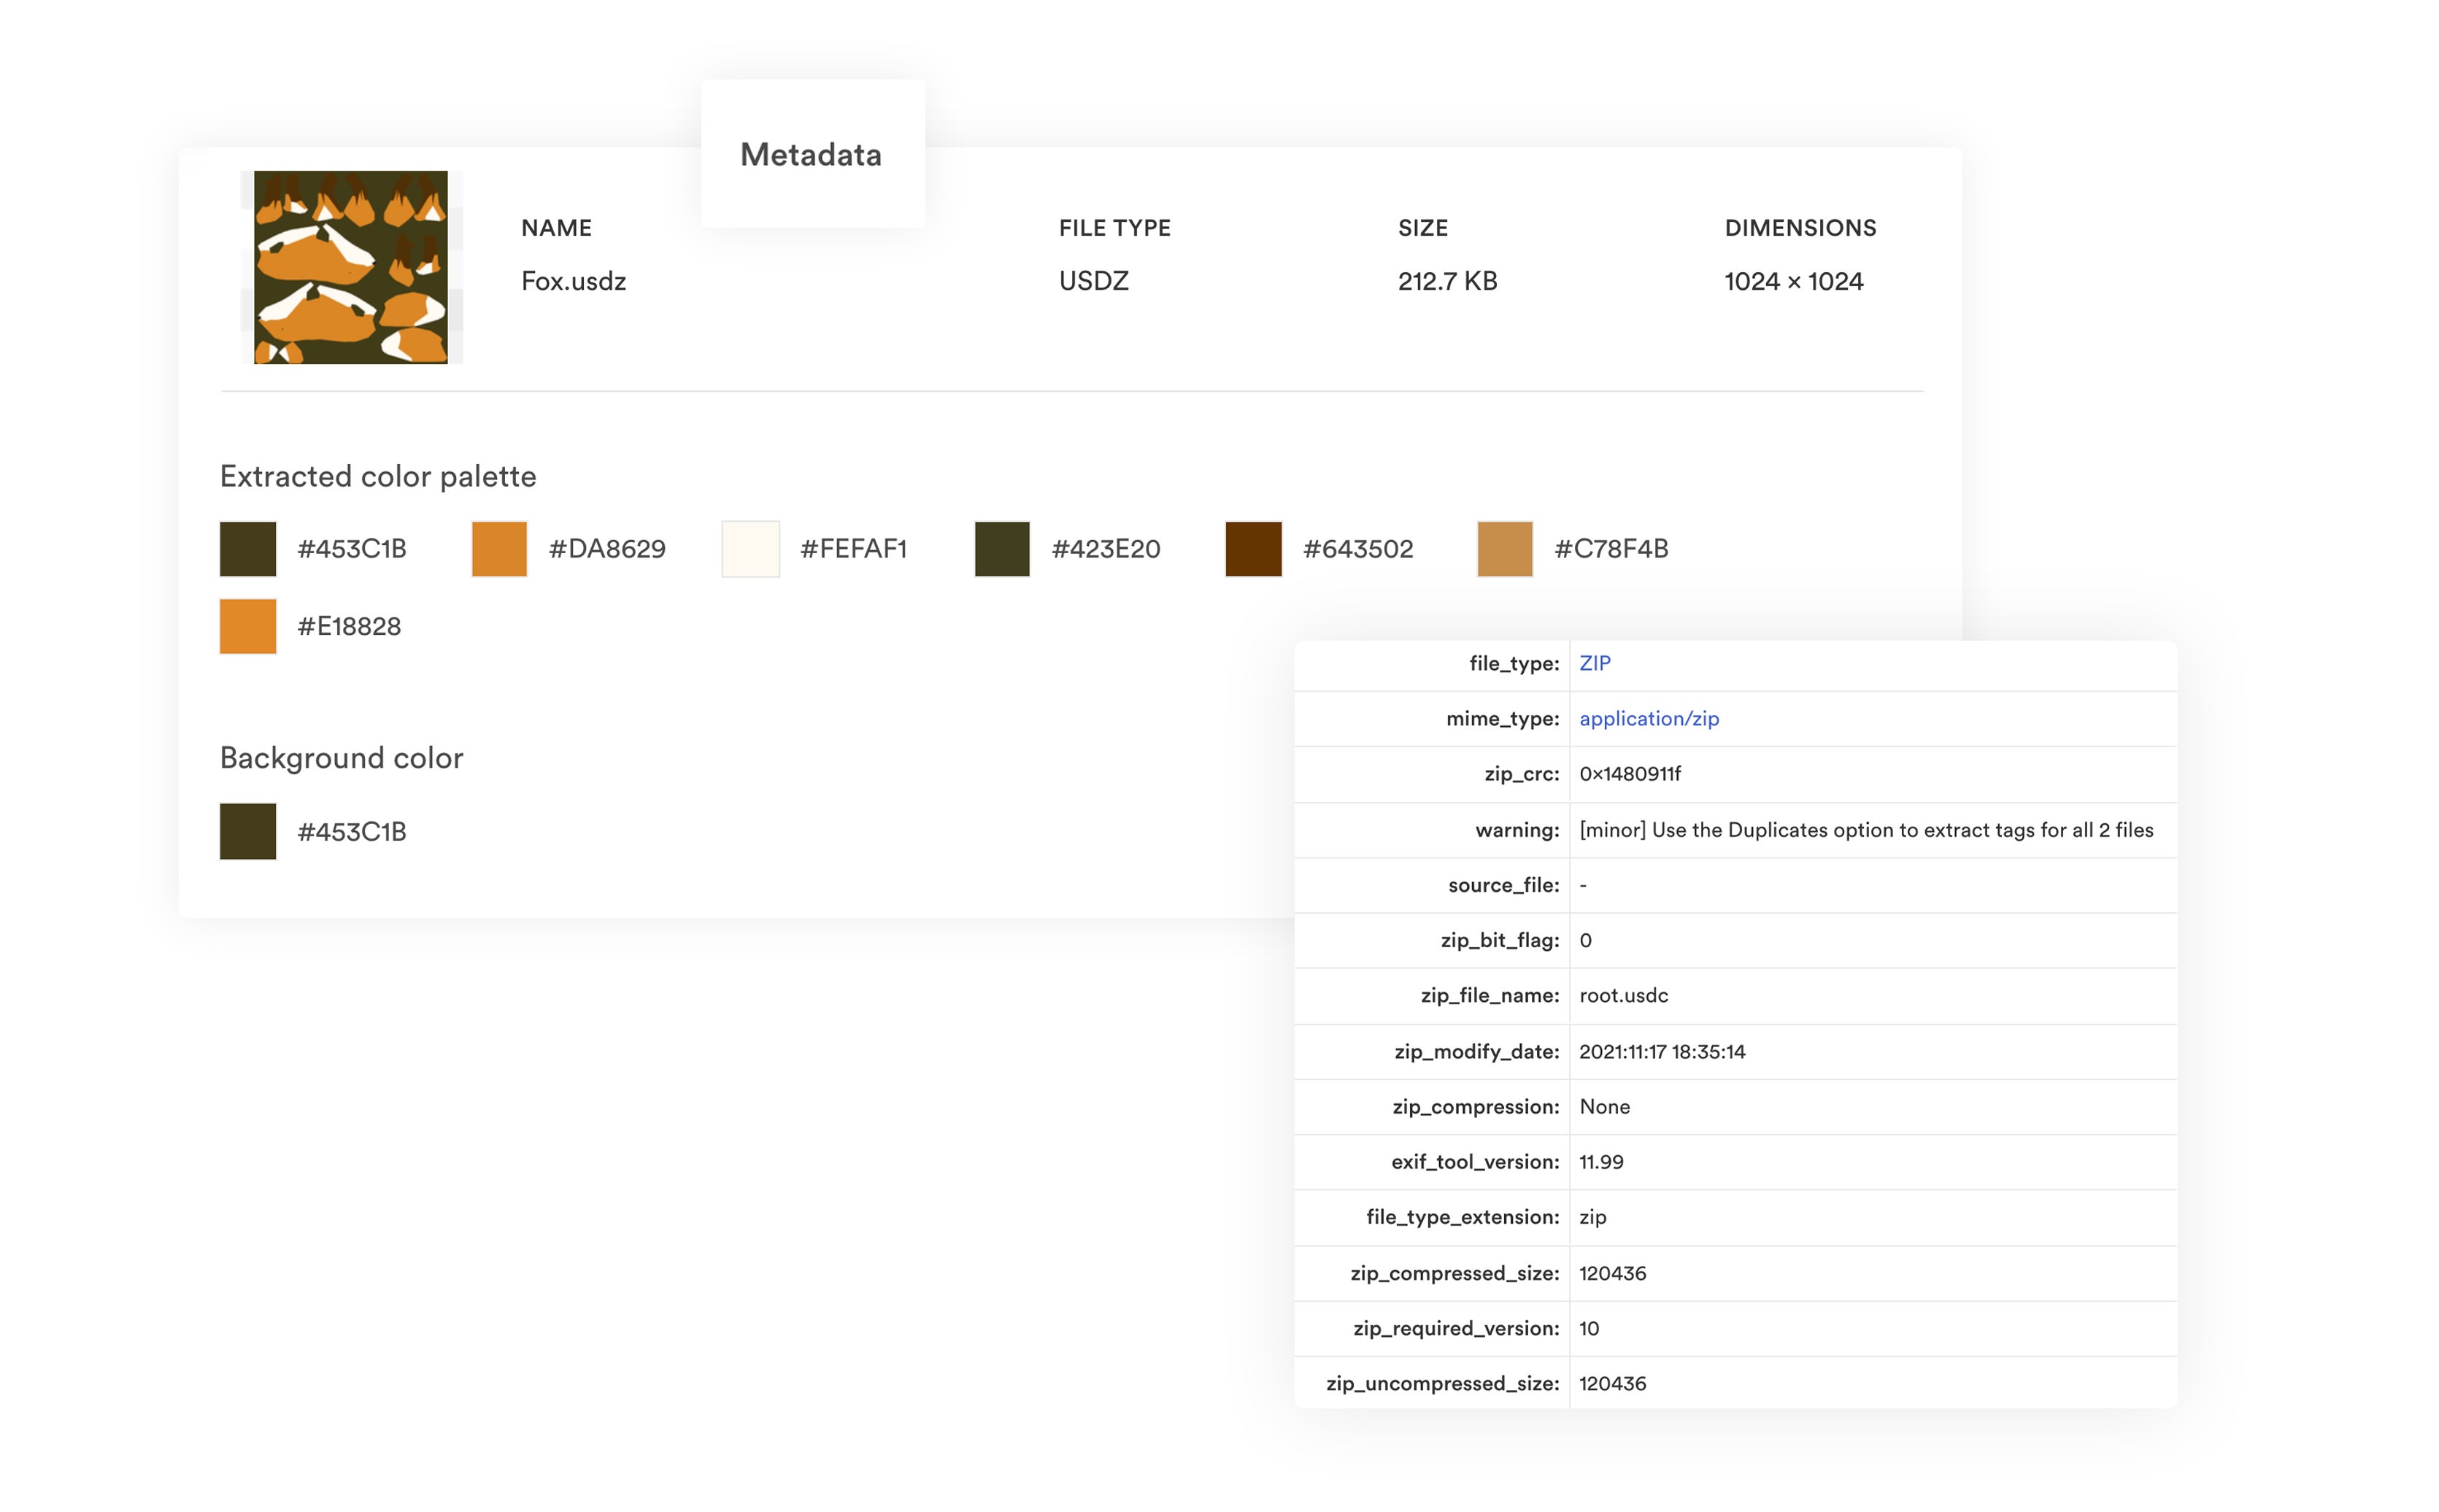The image size is (2439, 1512).
Task: Click the zip_crc value 0x1480911f
Action: click(1630, 774)
